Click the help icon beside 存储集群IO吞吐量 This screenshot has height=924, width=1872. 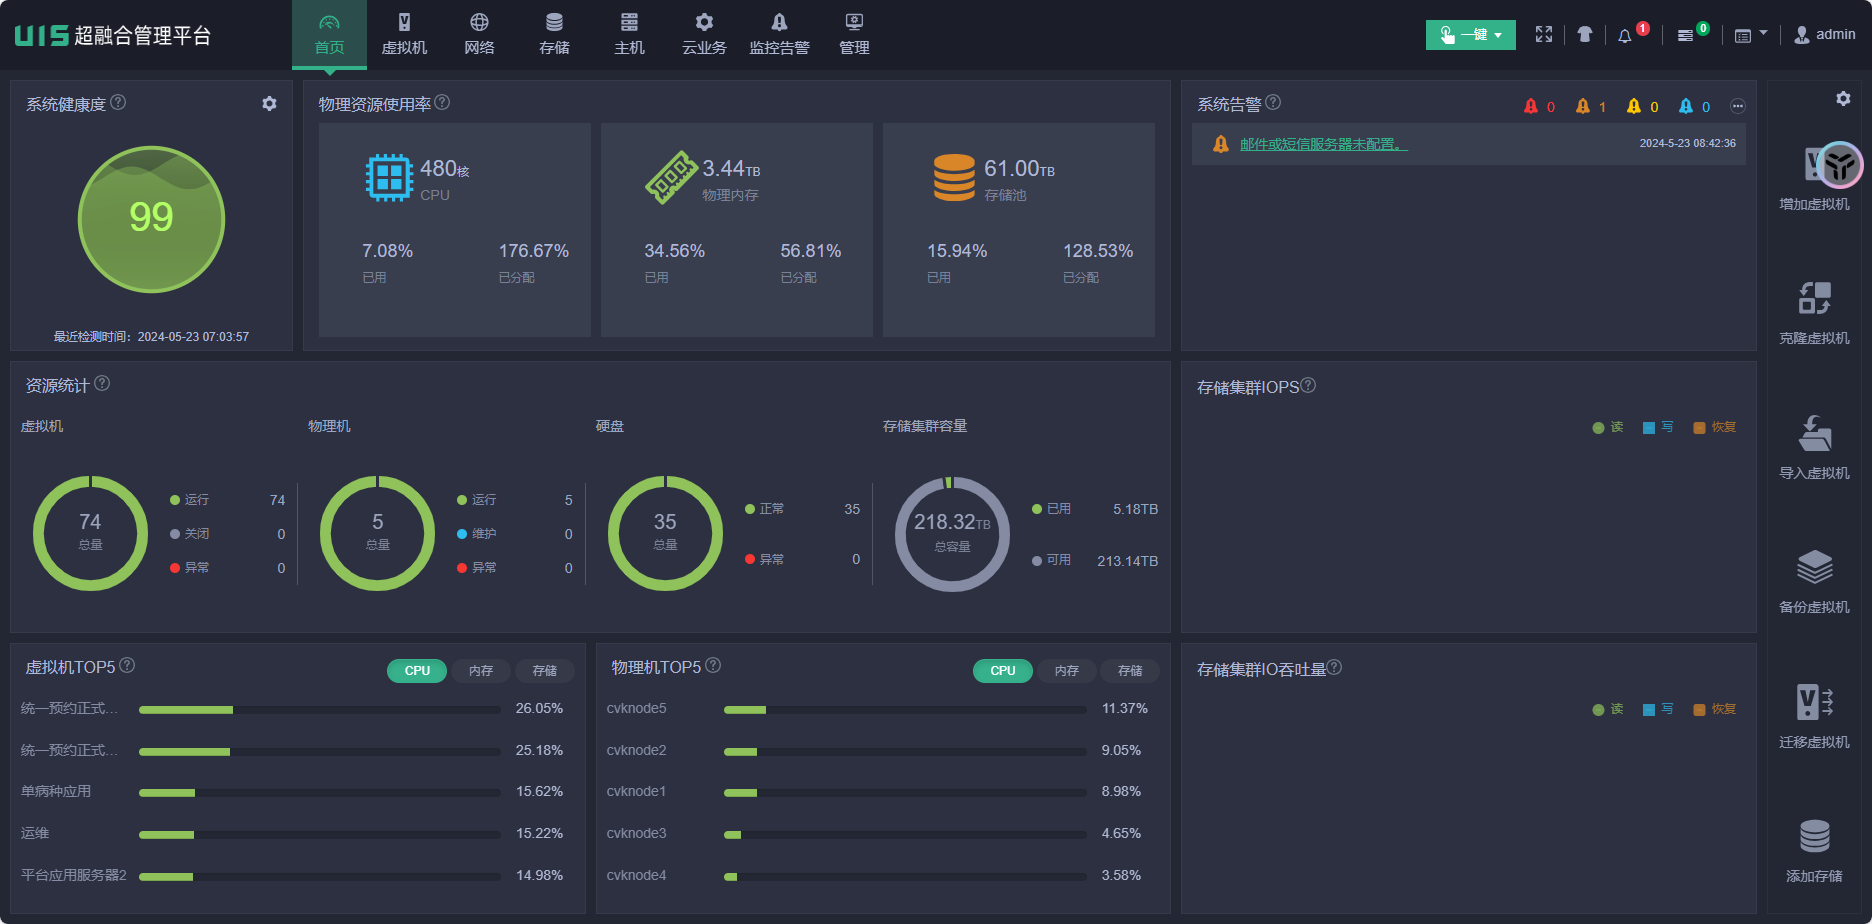pos(1334,667)
